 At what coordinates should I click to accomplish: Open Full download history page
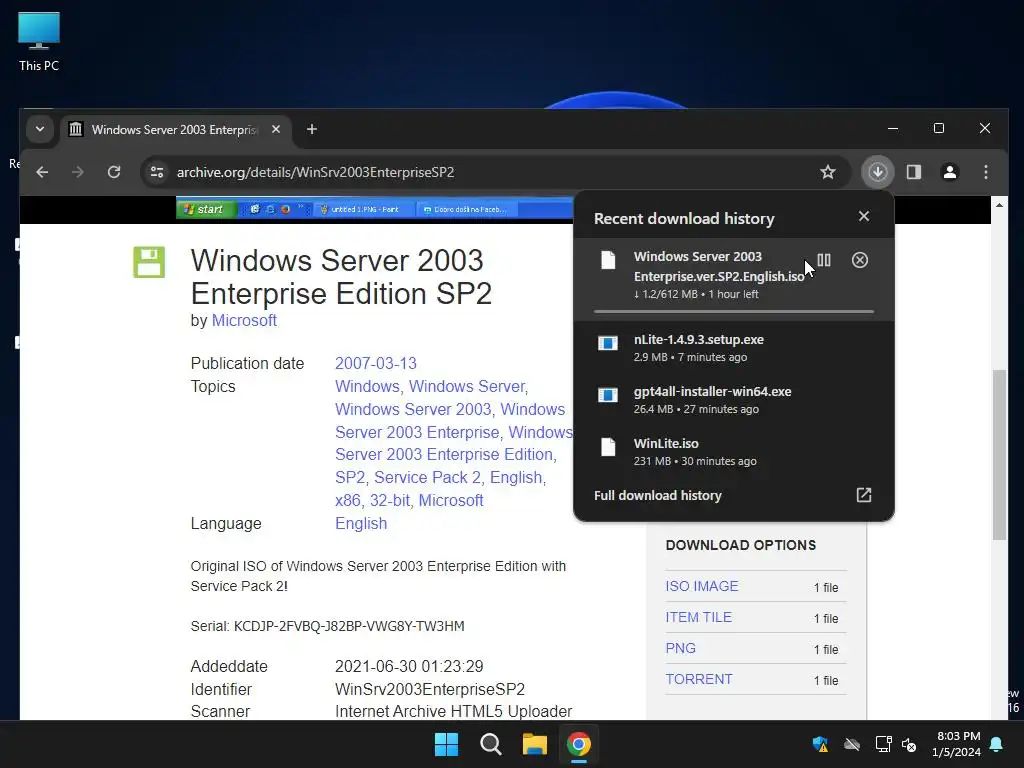pyautogui.click(x=658, y=496)
